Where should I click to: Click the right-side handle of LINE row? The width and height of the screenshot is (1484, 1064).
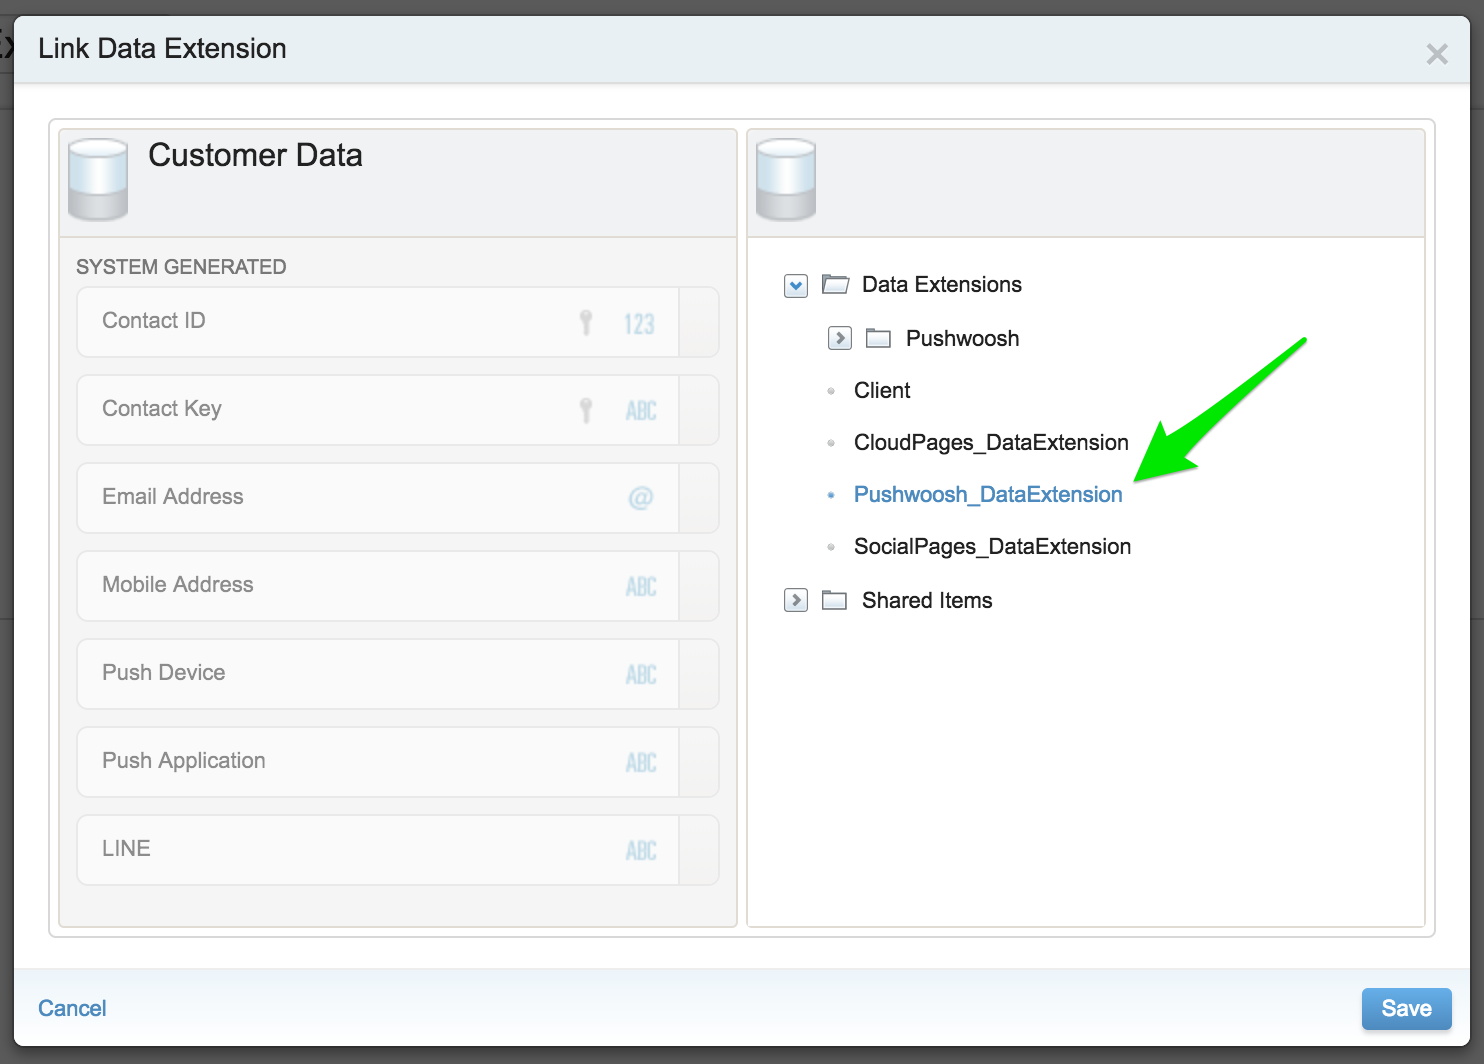699,850
